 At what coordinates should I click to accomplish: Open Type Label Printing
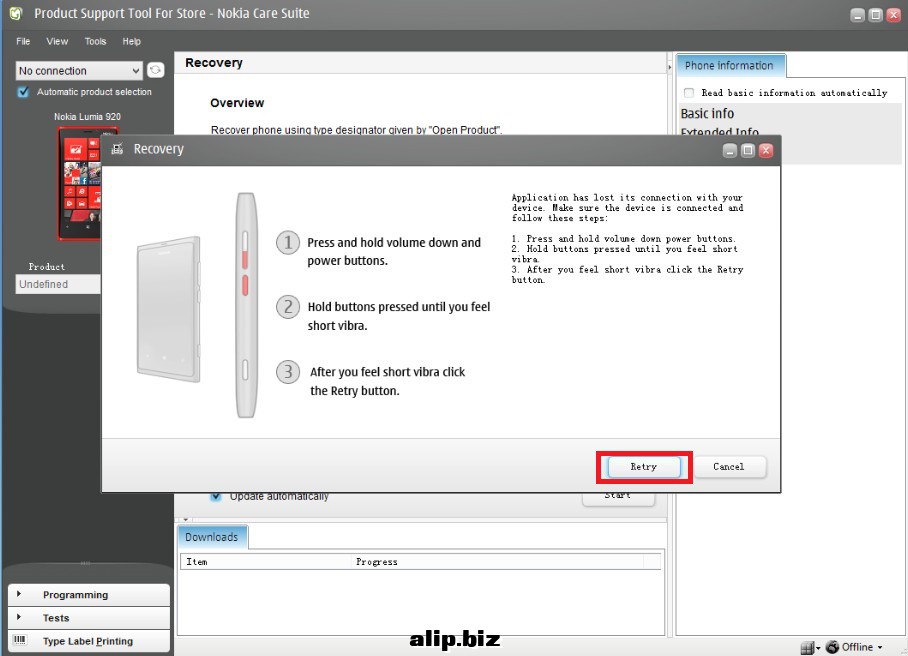[89, 641]
